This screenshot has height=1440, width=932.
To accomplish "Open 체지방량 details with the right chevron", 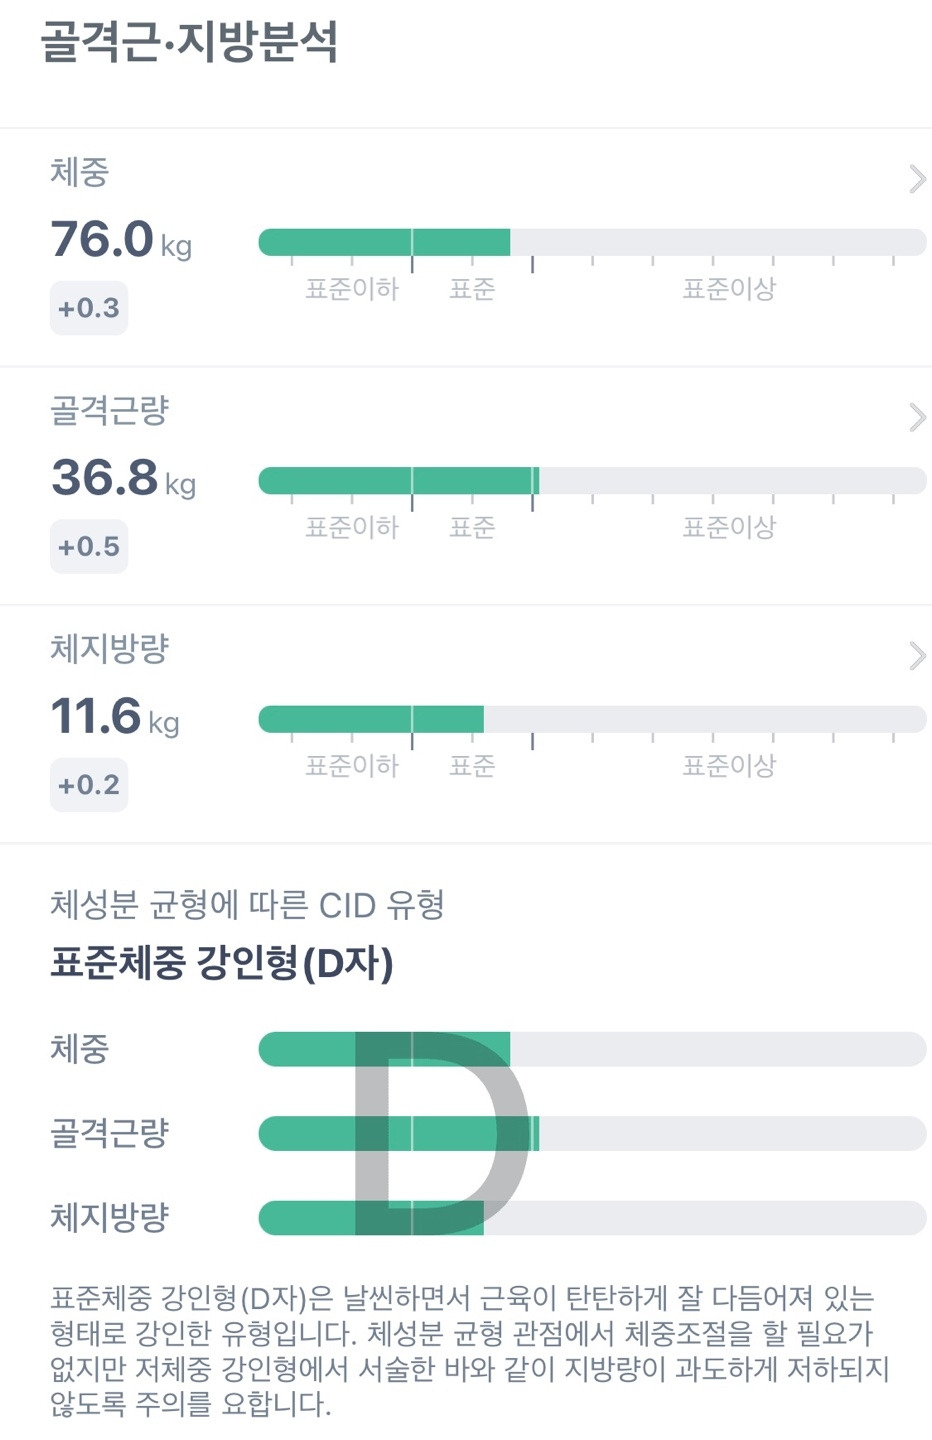I will 916,656.
